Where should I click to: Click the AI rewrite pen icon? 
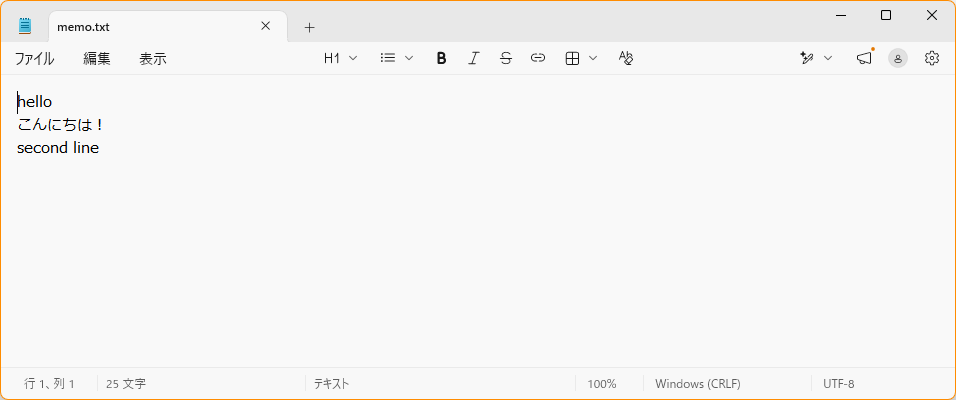807,59
